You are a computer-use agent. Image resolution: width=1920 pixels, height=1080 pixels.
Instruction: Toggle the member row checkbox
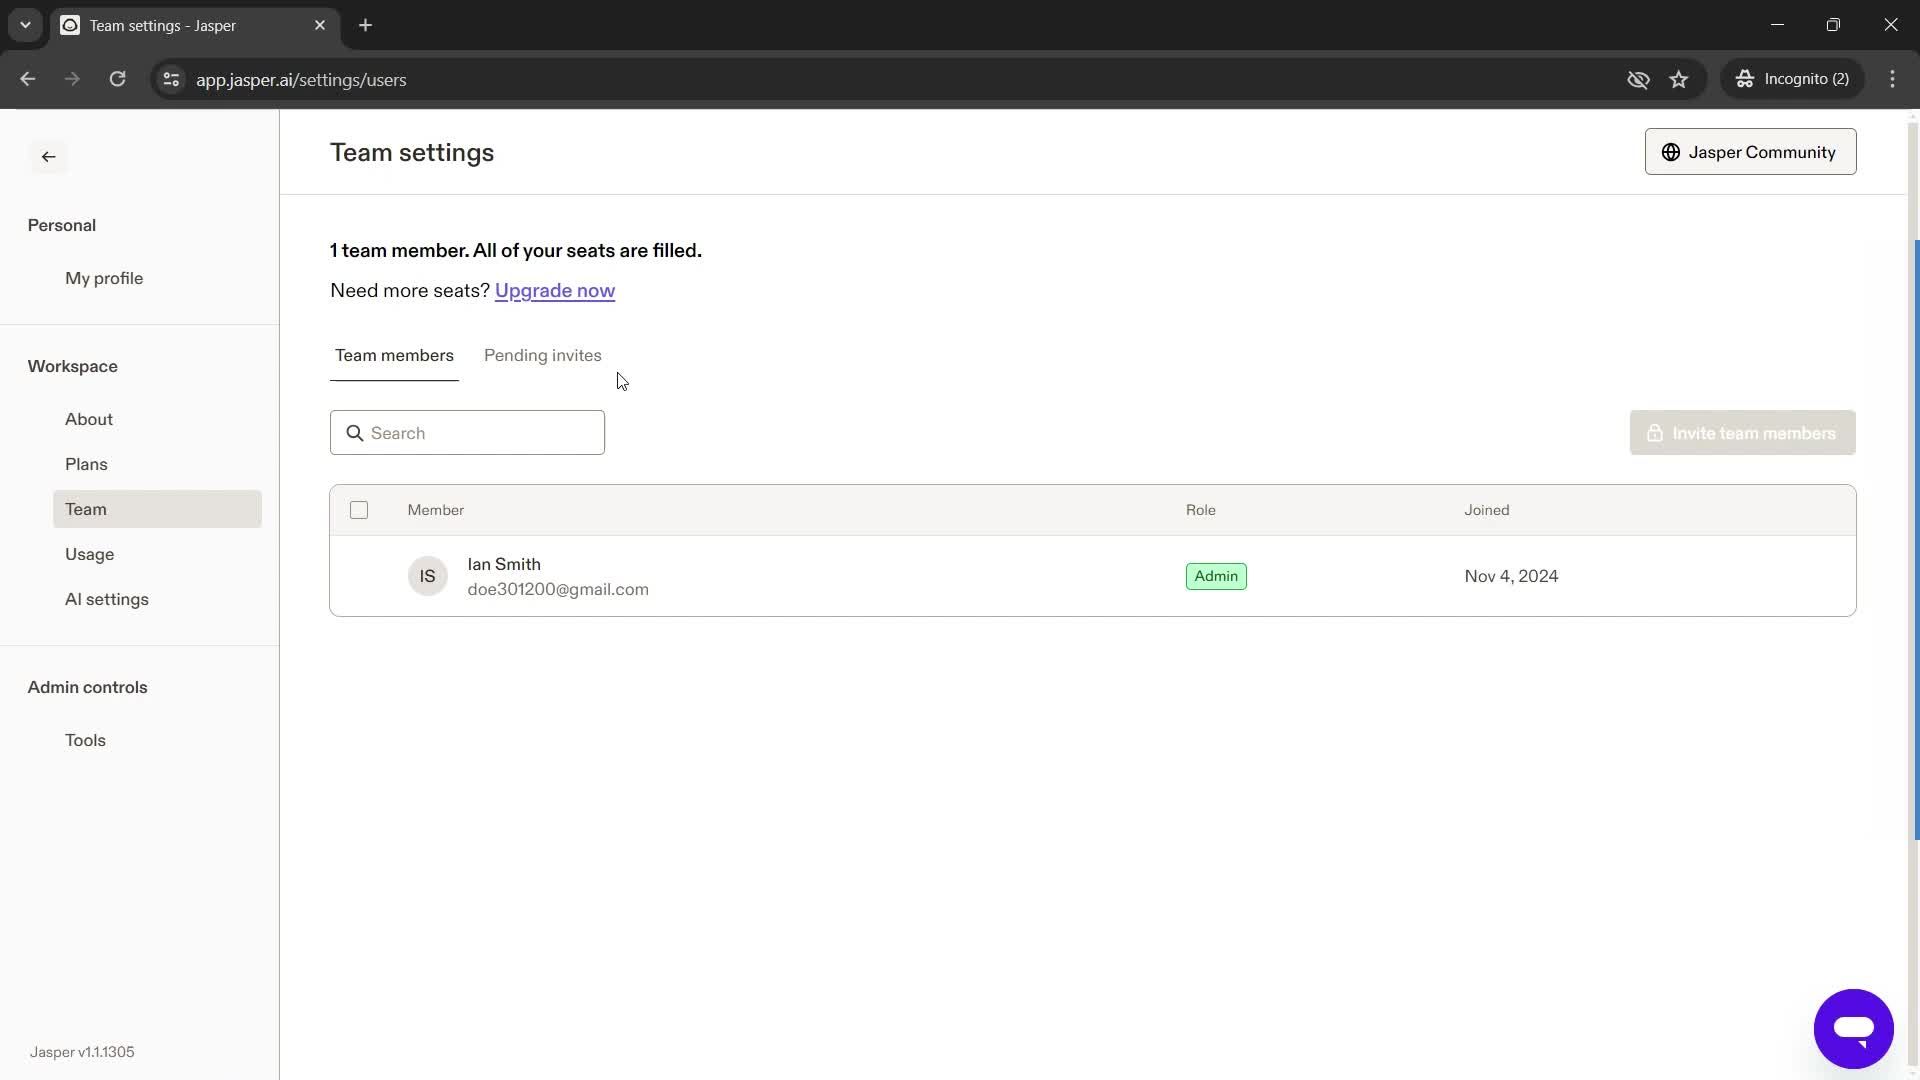point(359,576)
